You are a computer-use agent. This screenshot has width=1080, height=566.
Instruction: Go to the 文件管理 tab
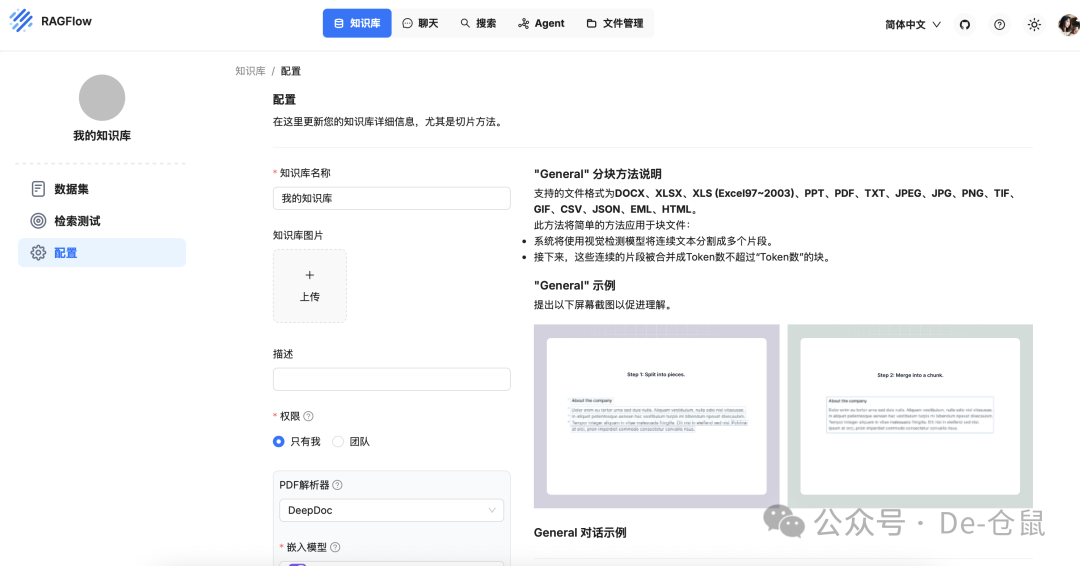pos(614,23)
